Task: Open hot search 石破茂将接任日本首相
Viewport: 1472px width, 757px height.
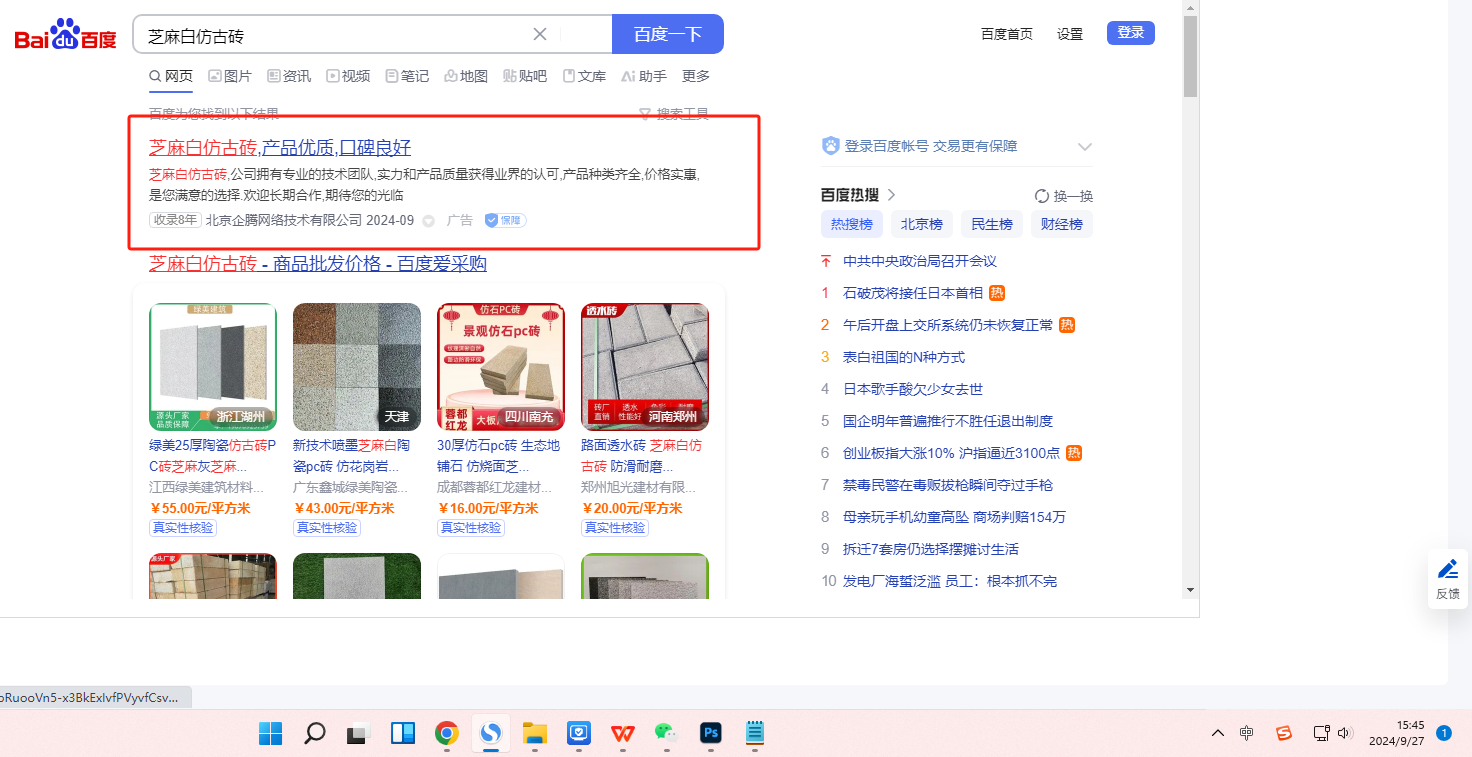Action: pyautogui.click(x=913, y=293)
